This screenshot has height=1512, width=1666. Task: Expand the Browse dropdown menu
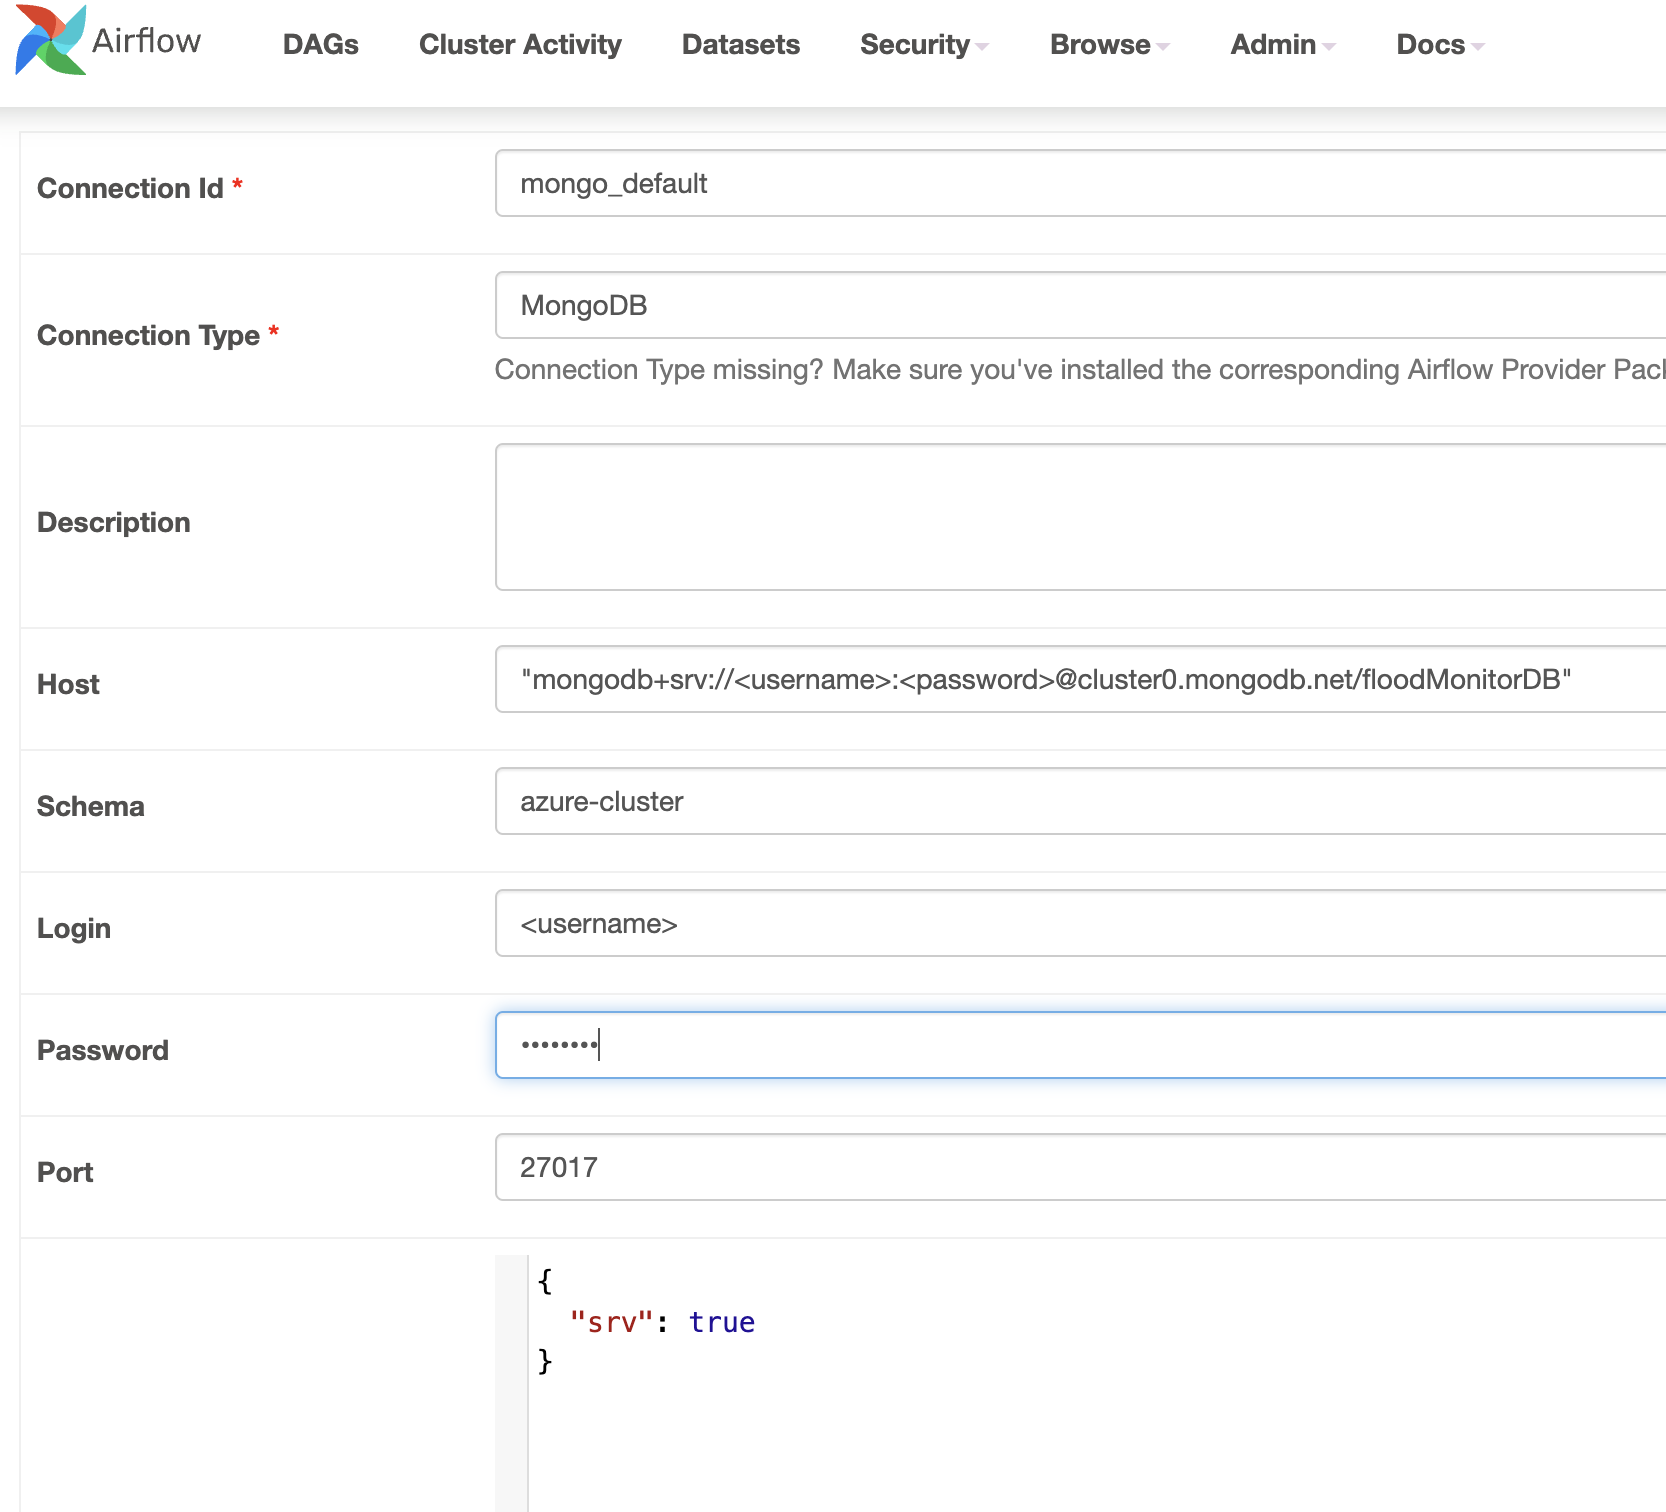click(x=1109, y=44)
